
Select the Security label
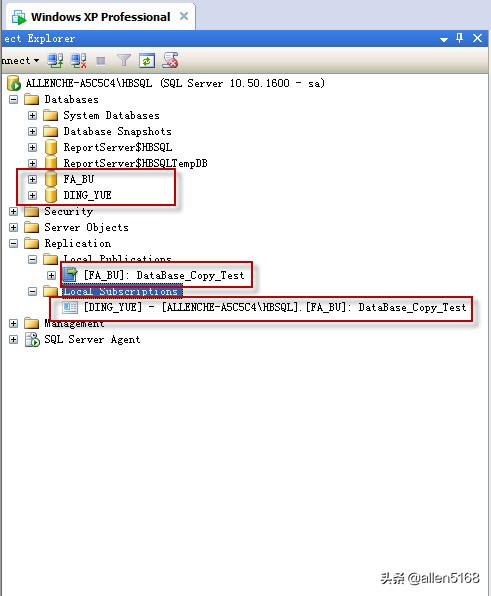[x=68, y=211]
